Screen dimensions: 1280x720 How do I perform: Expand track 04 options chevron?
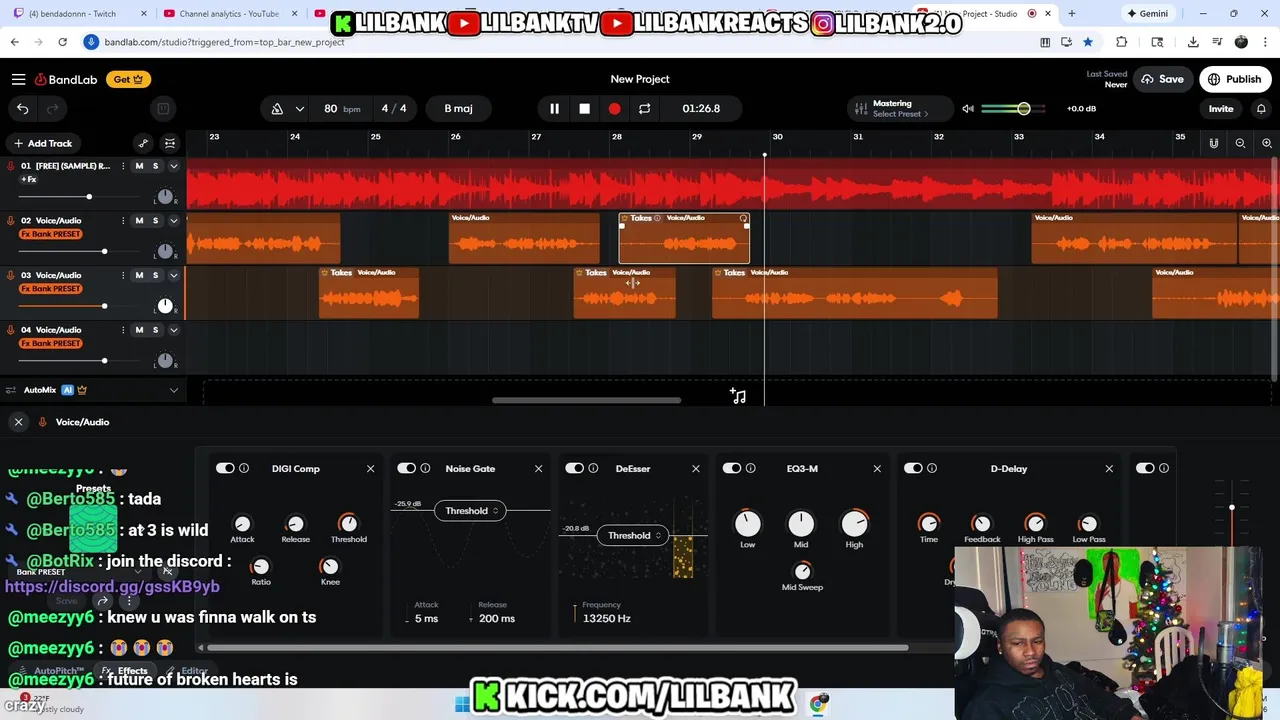pos(174,330)
